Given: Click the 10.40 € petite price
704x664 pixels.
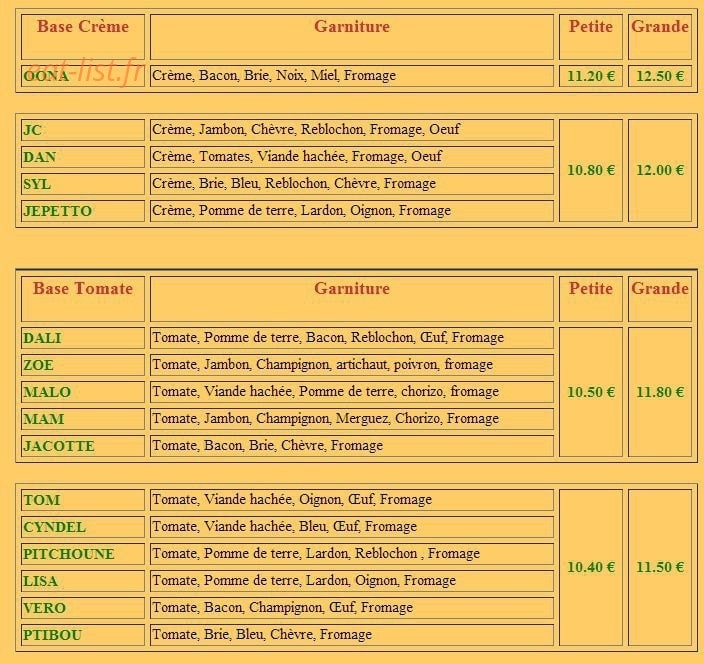Looking at the screenshot, I should (590, 567).
